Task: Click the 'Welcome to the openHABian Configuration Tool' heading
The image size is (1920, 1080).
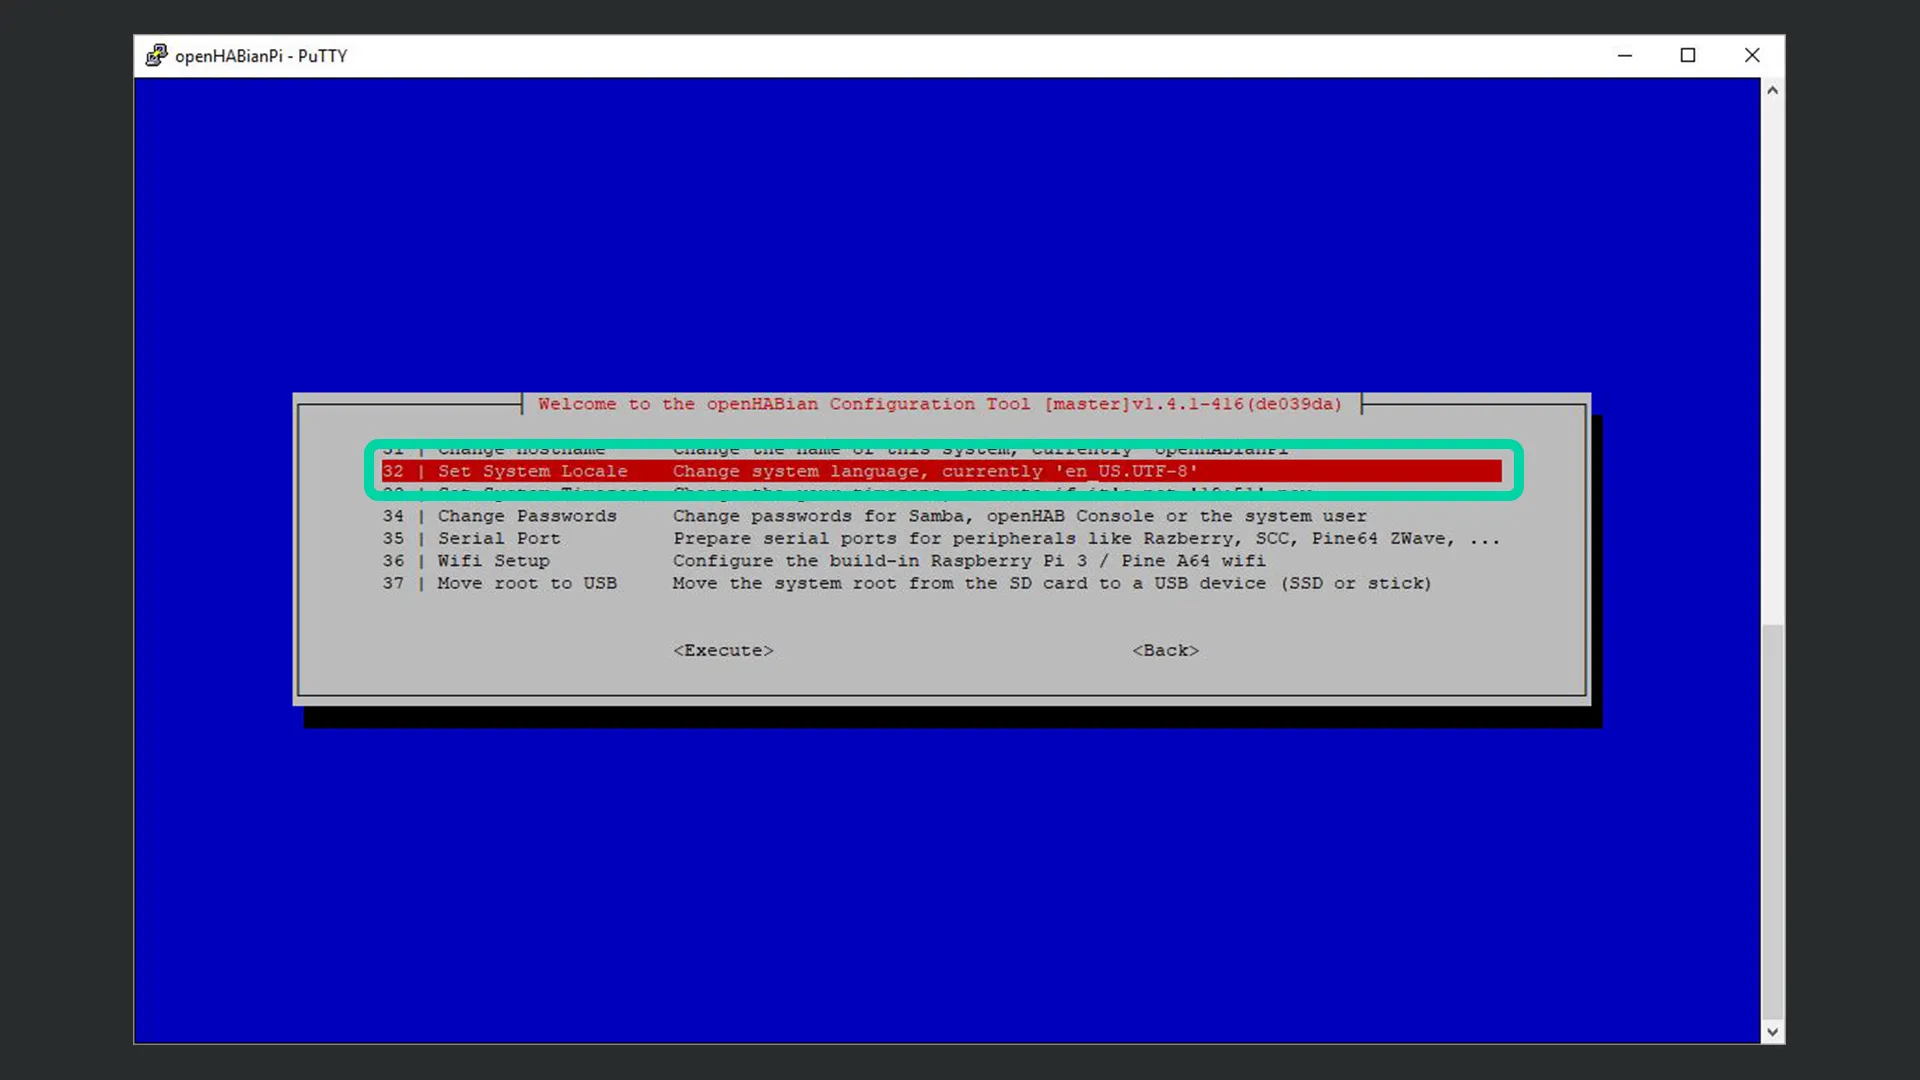Action: pyautogui.click(x=940, y=404)
